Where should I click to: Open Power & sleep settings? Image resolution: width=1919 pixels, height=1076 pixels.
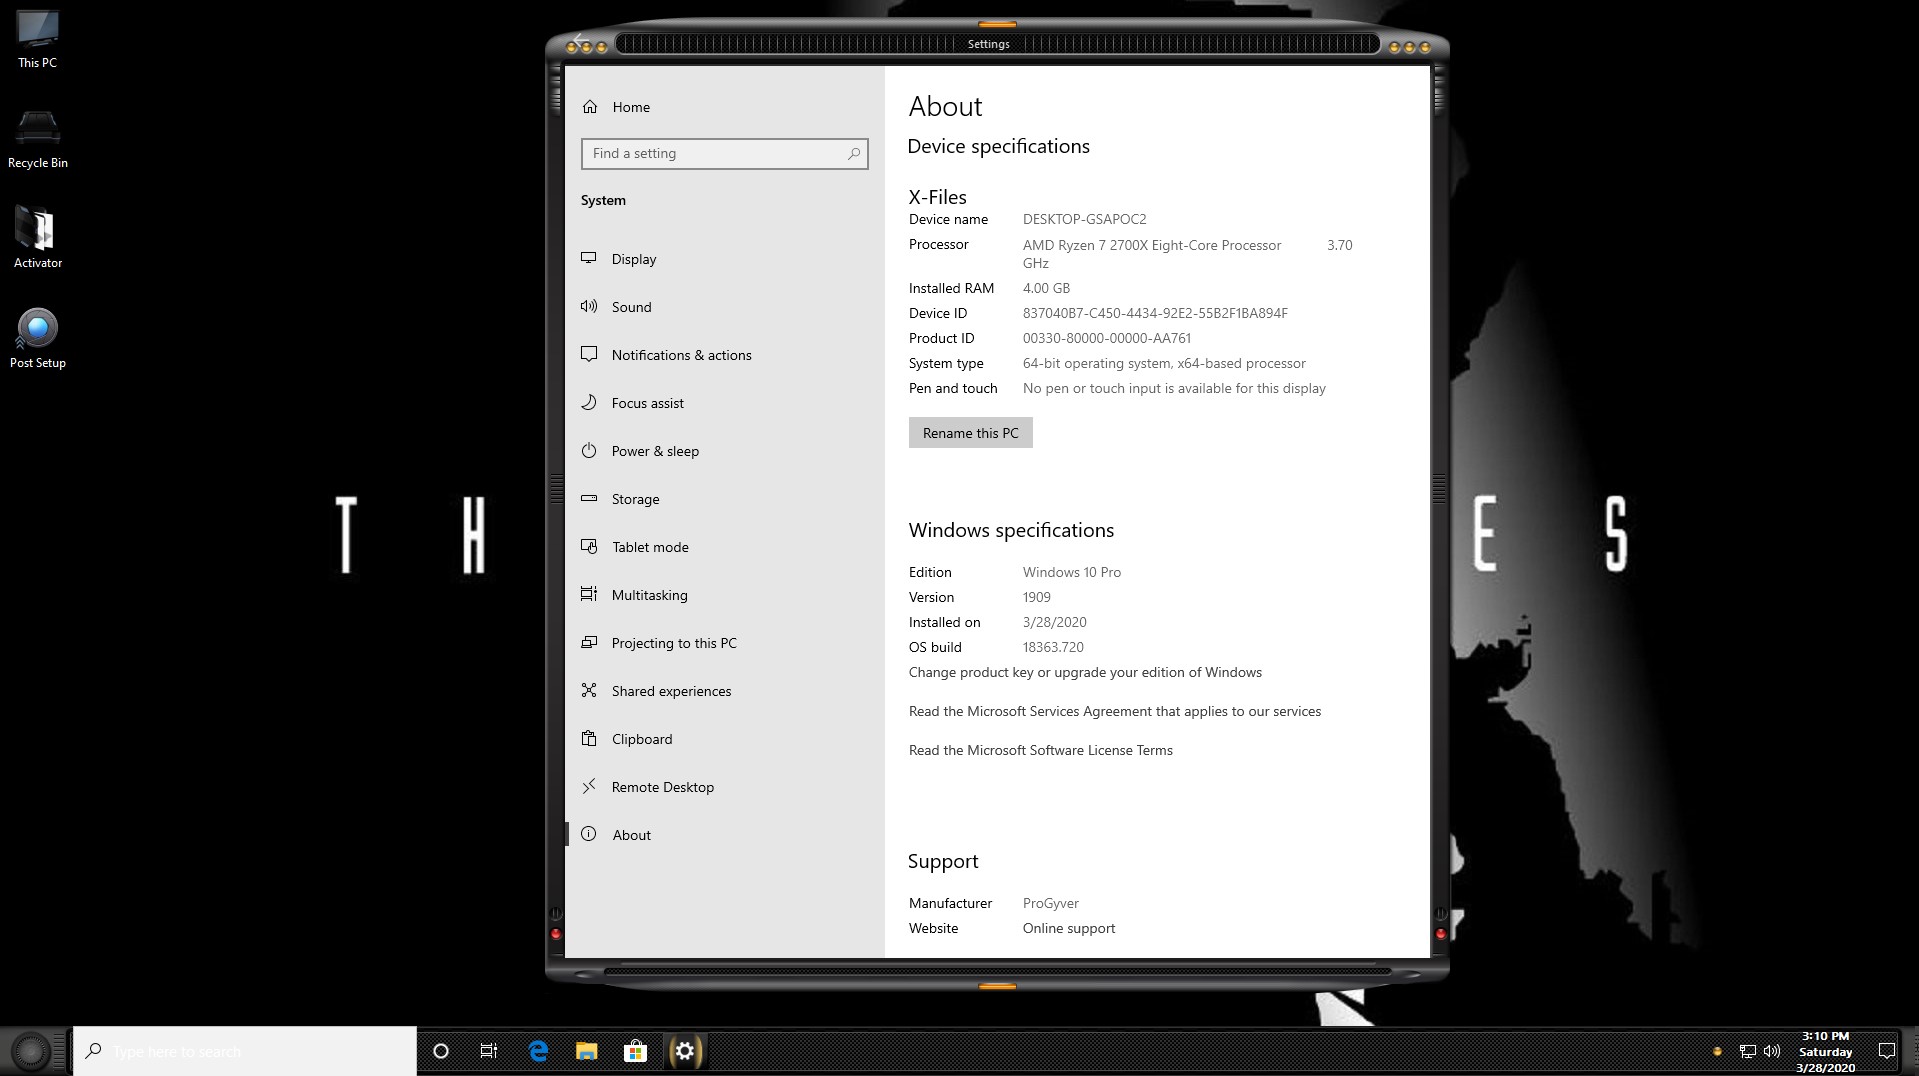pyautogui.click(x=724, y=451)
